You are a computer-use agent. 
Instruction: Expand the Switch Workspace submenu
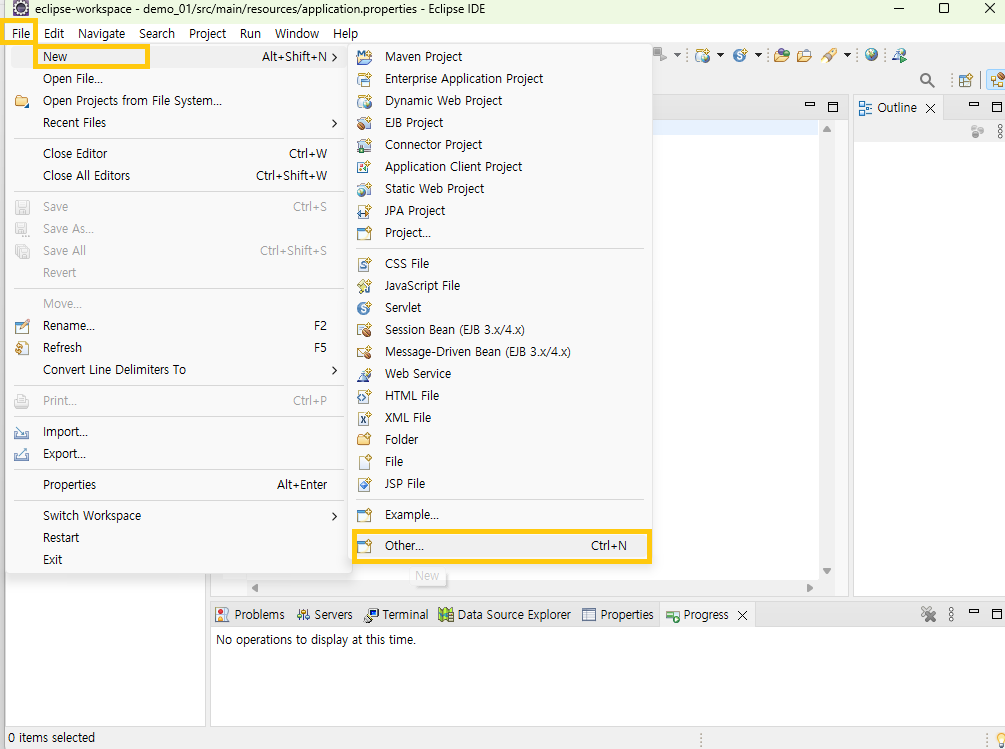[x=178, y=516]
